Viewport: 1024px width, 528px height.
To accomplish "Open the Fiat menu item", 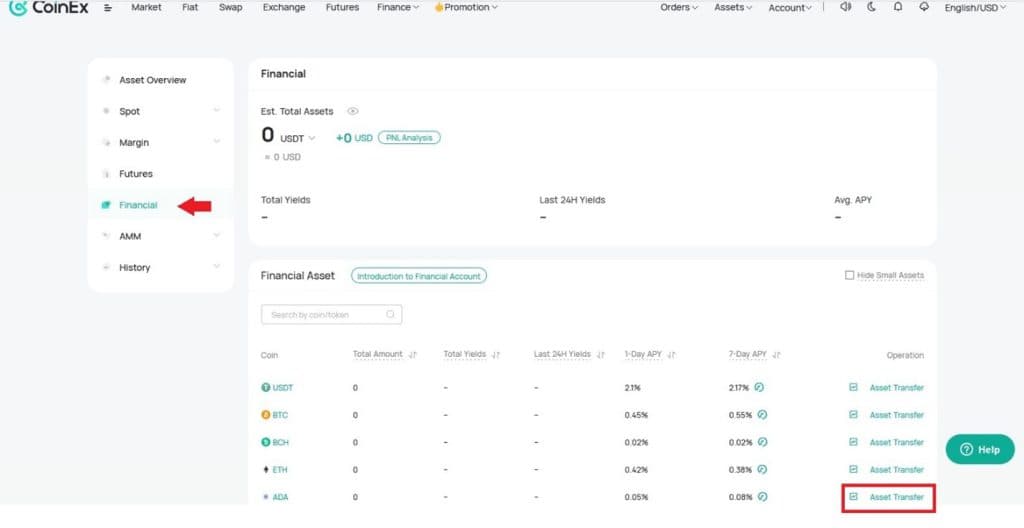I will click(190, 7).
